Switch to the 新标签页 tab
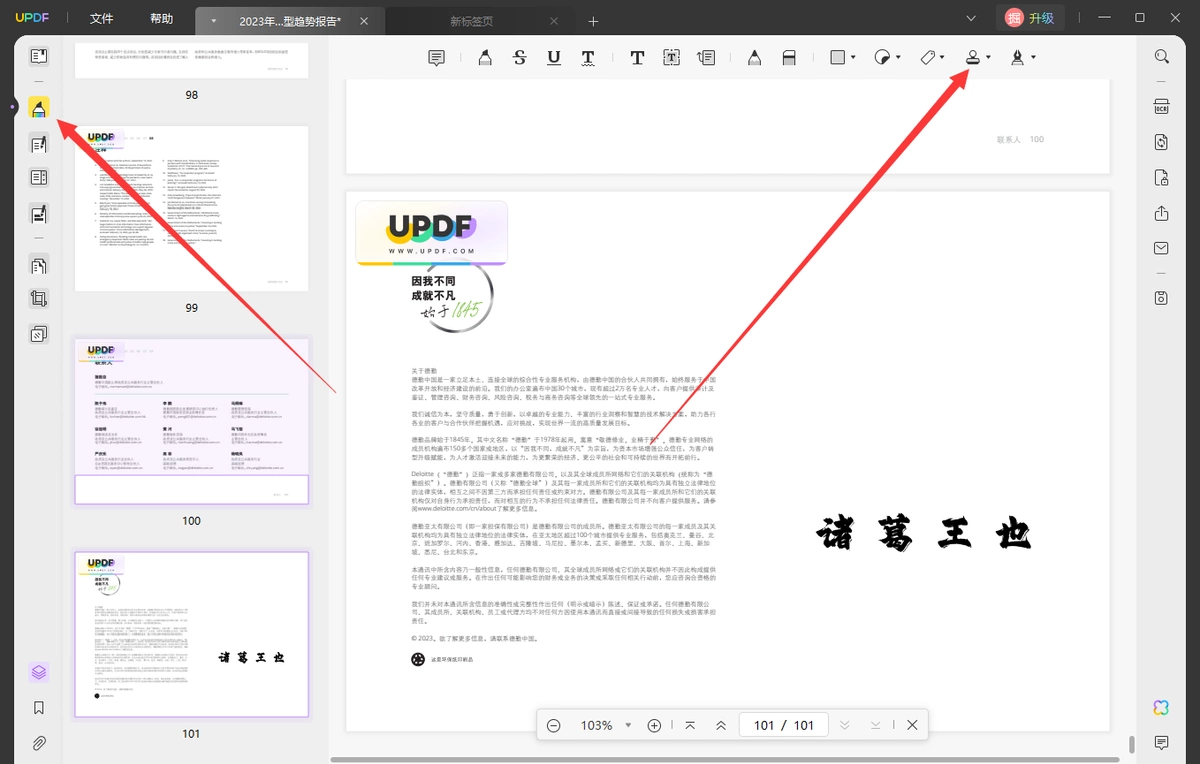 coord(471,21)
